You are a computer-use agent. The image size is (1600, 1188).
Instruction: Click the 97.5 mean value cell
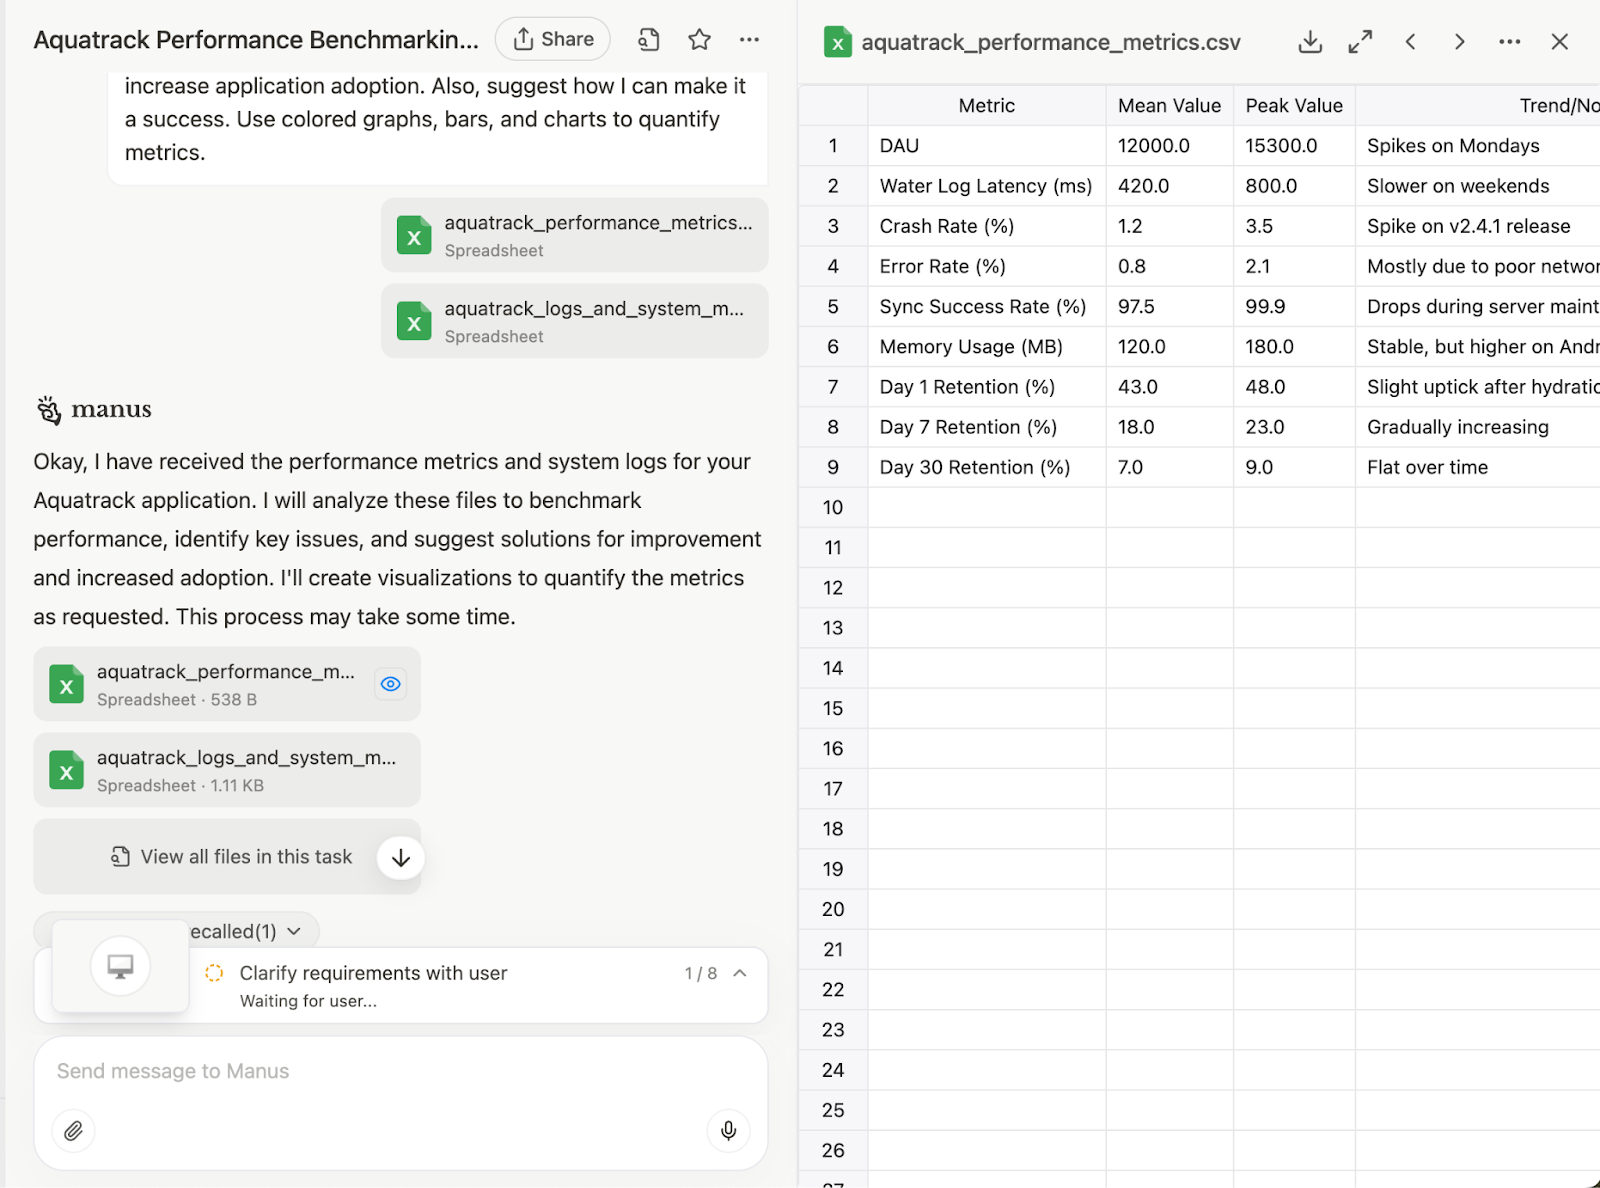(x=1170, y=306)
